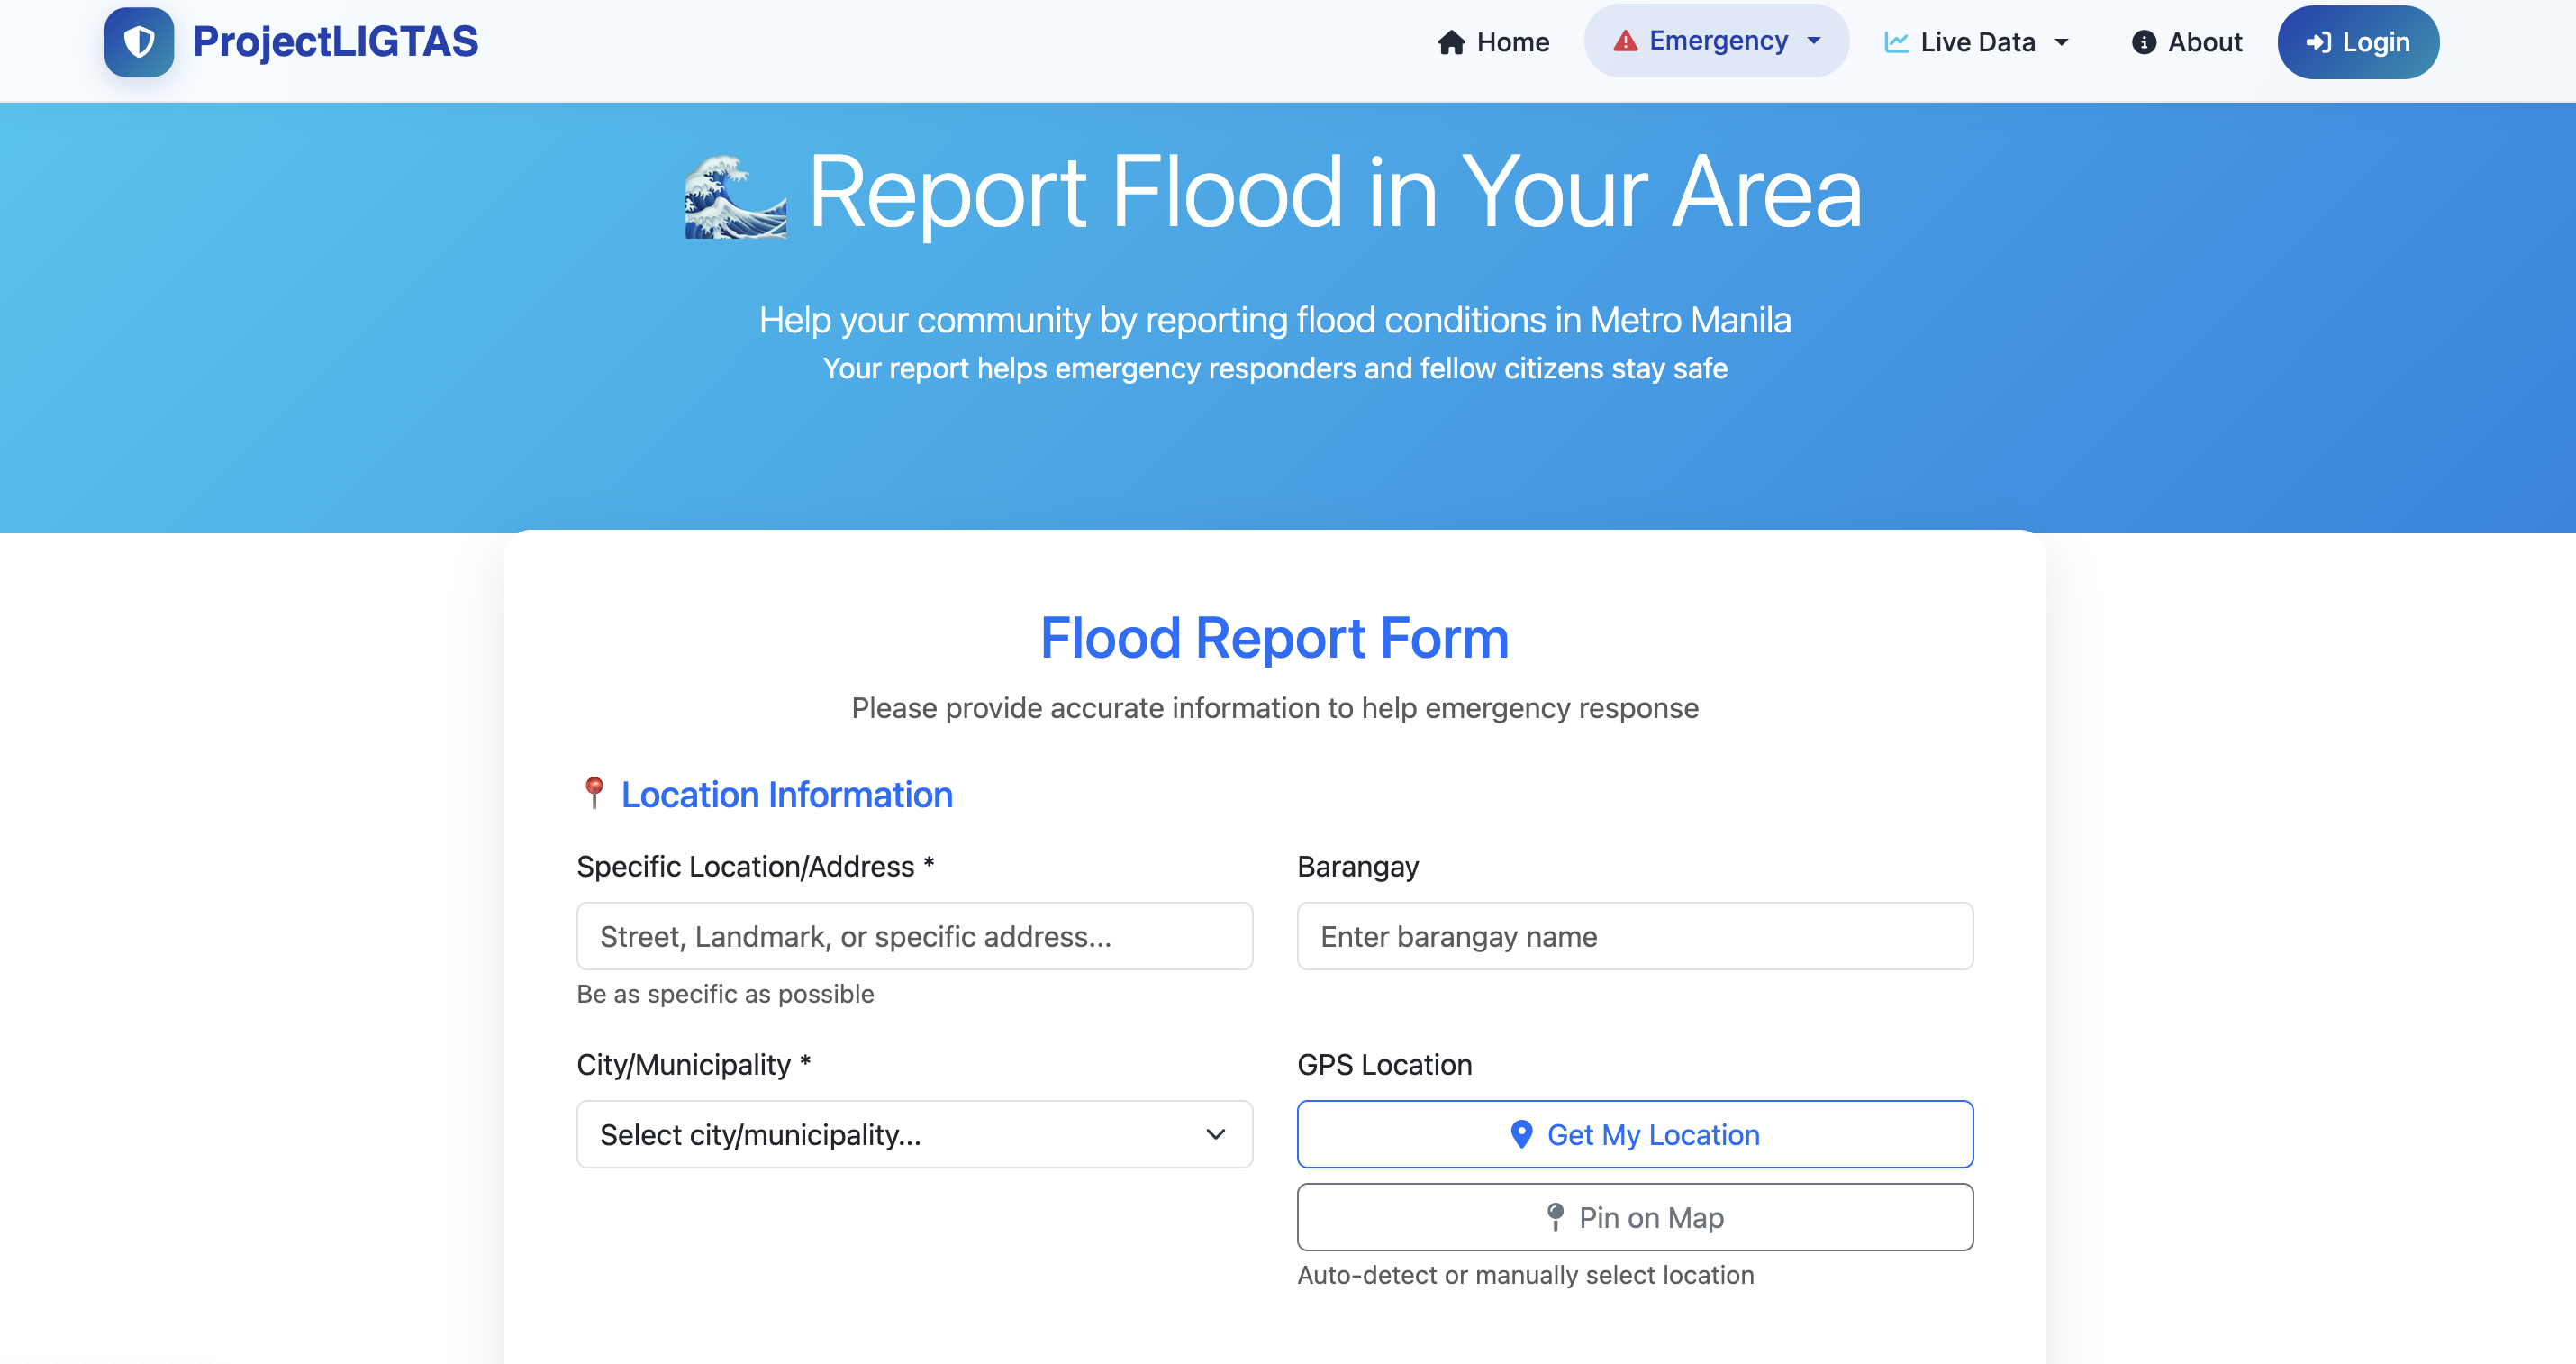Click the chart icon next to Live Data

[1897, 41]
